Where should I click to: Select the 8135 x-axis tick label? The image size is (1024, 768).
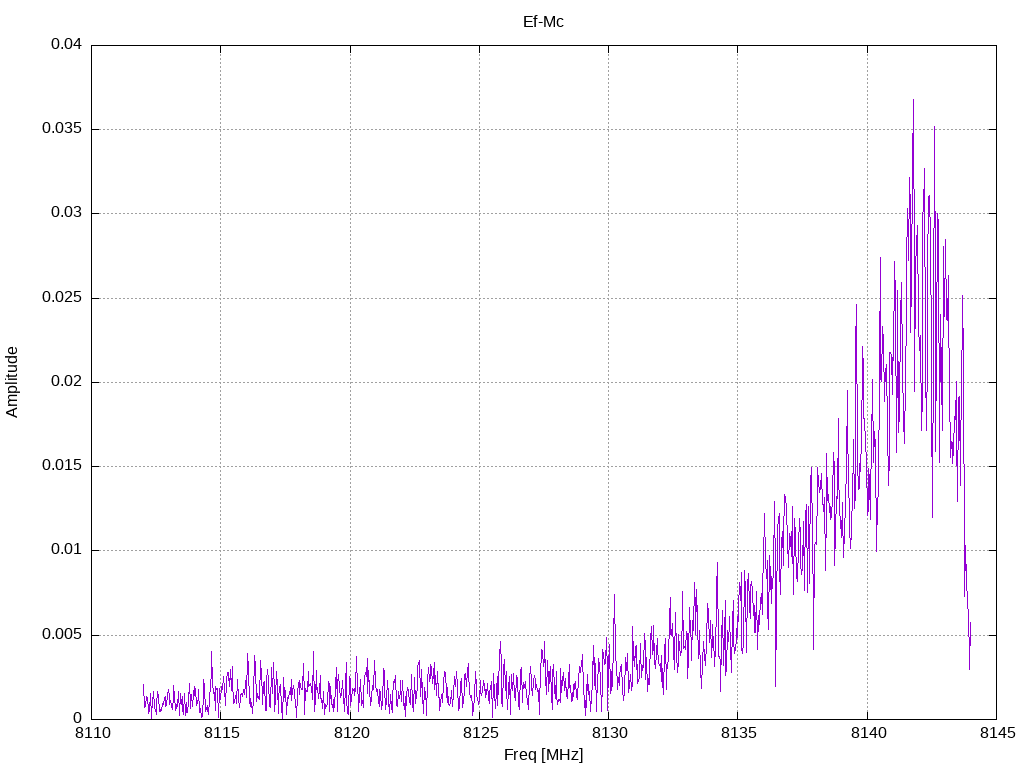(737, 734)
